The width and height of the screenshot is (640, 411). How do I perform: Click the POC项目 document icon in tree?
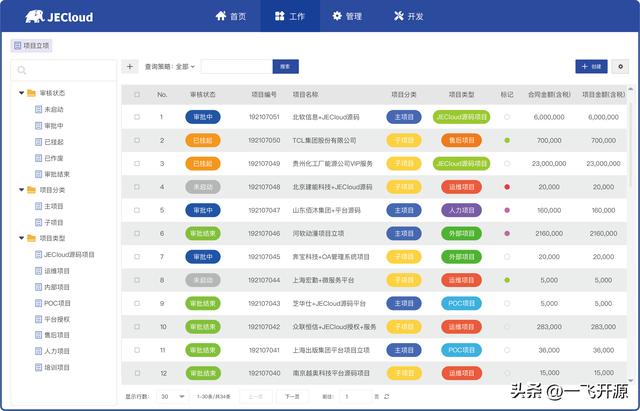coord(38,303)
